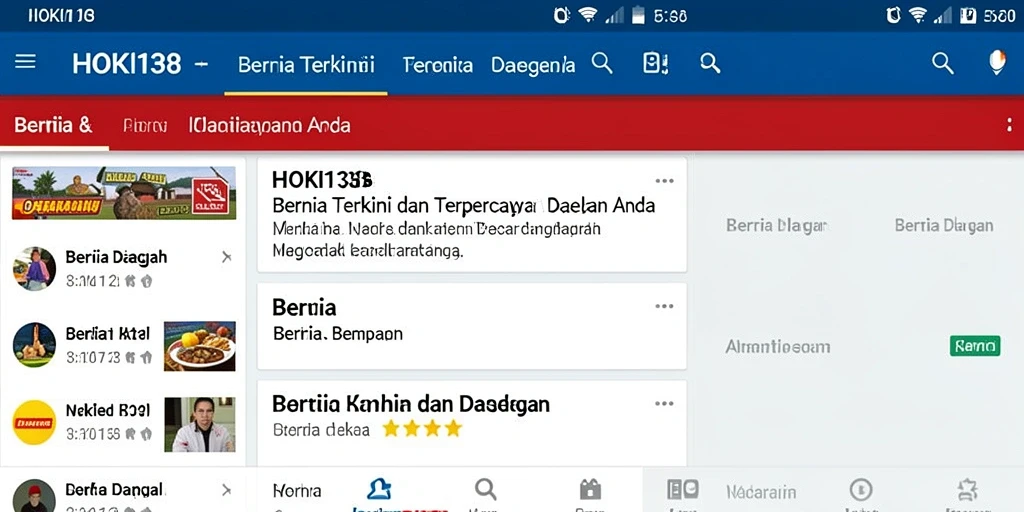Dismiss the Berfia Dangal list item

tap(227, 490)
